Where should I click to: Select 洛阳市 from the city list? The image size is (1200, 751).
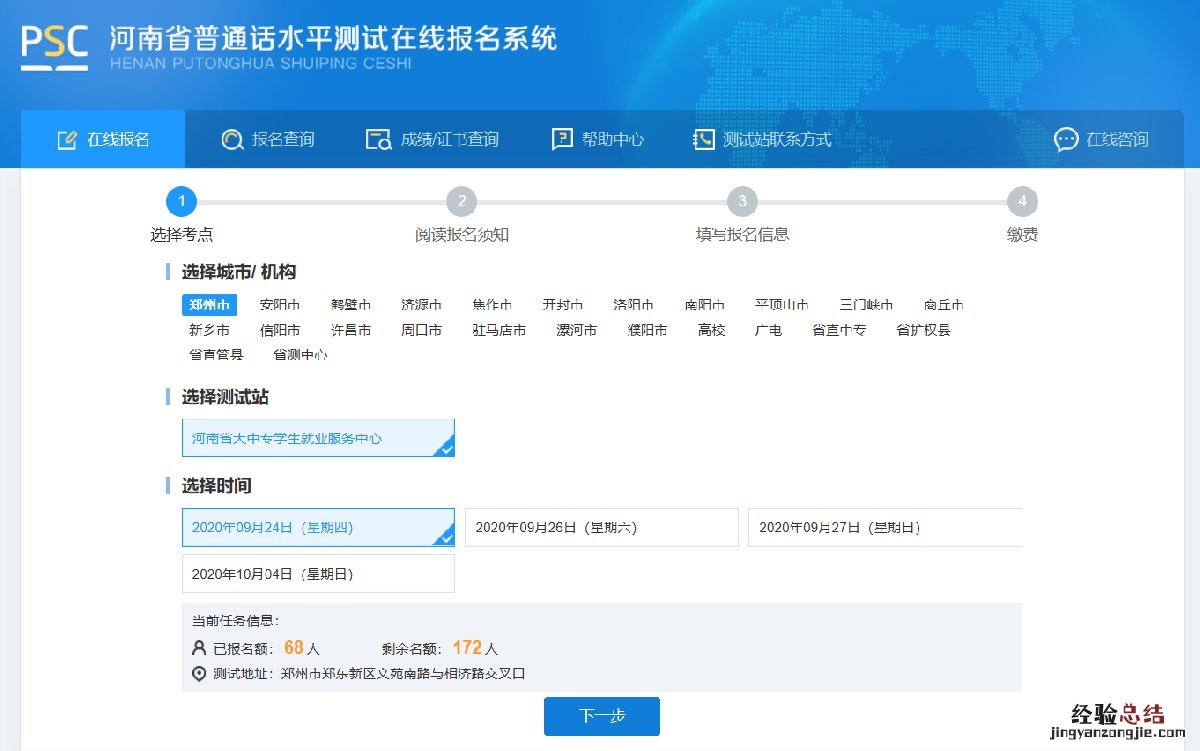[x=633, y=305]
